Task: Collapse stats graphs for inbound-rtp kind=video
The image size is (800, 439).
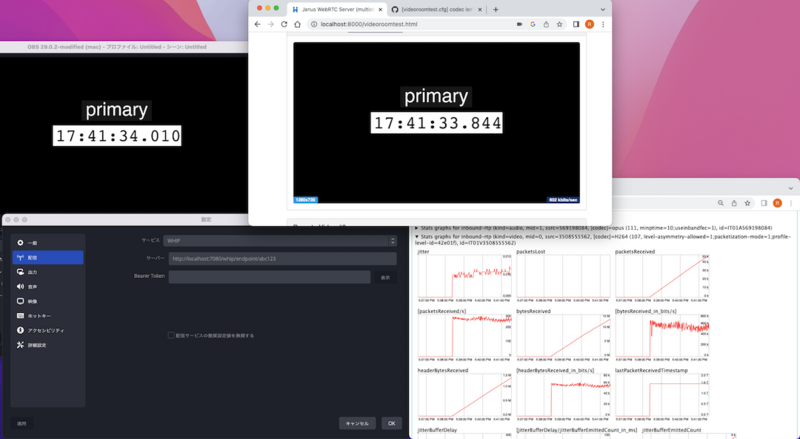Action: (x=417, y=237)
